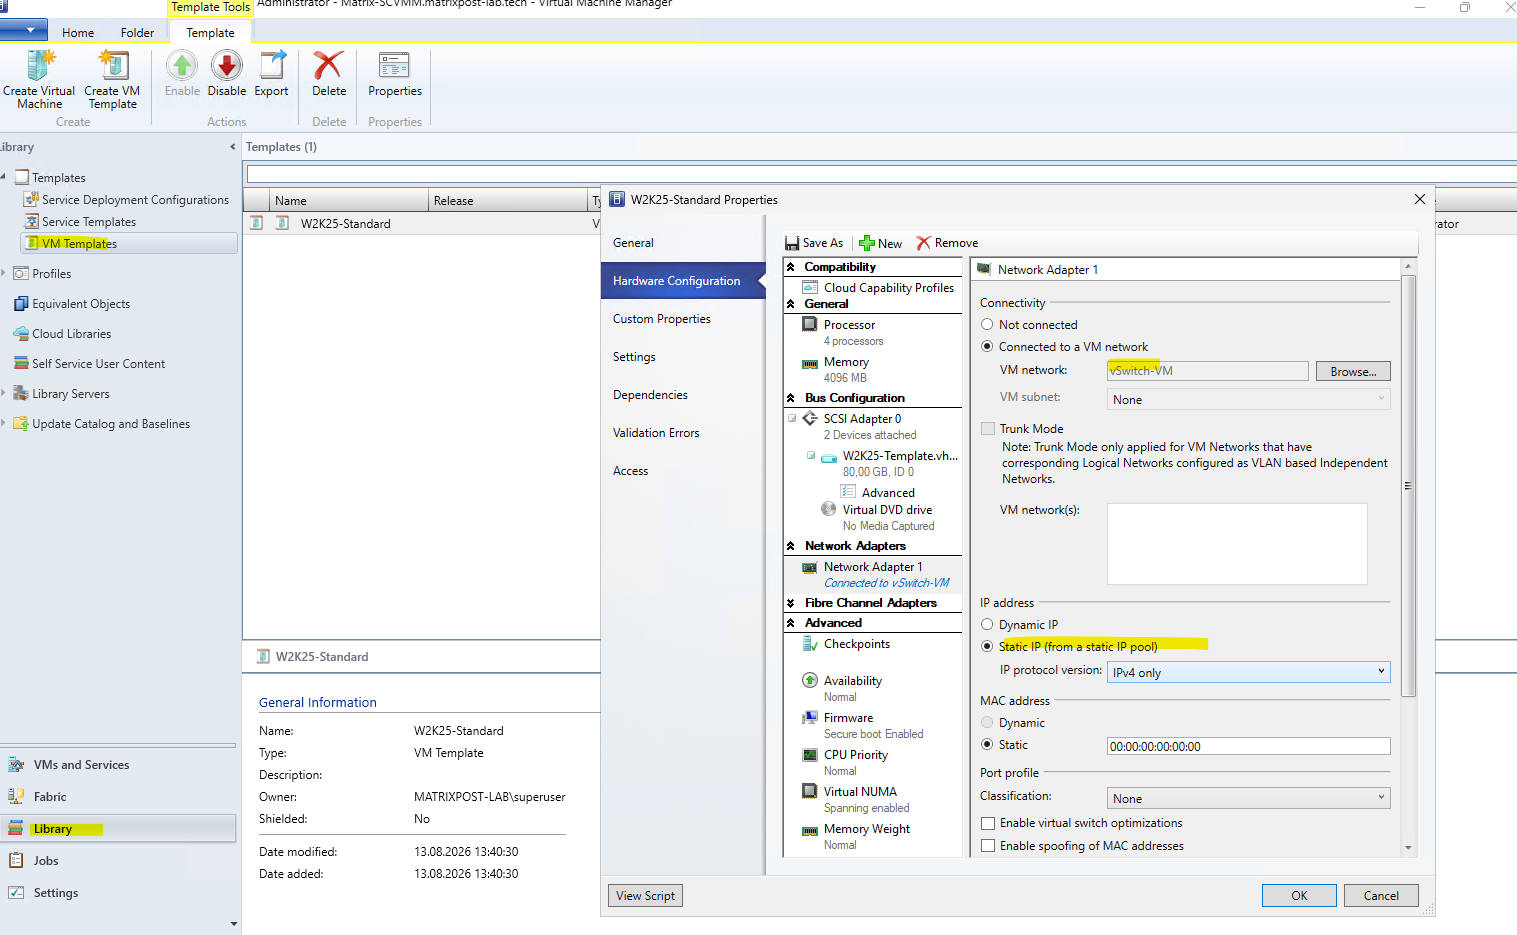Collapse the Network Adapters section
This screenshot has width=1517, height=935.
791,546
